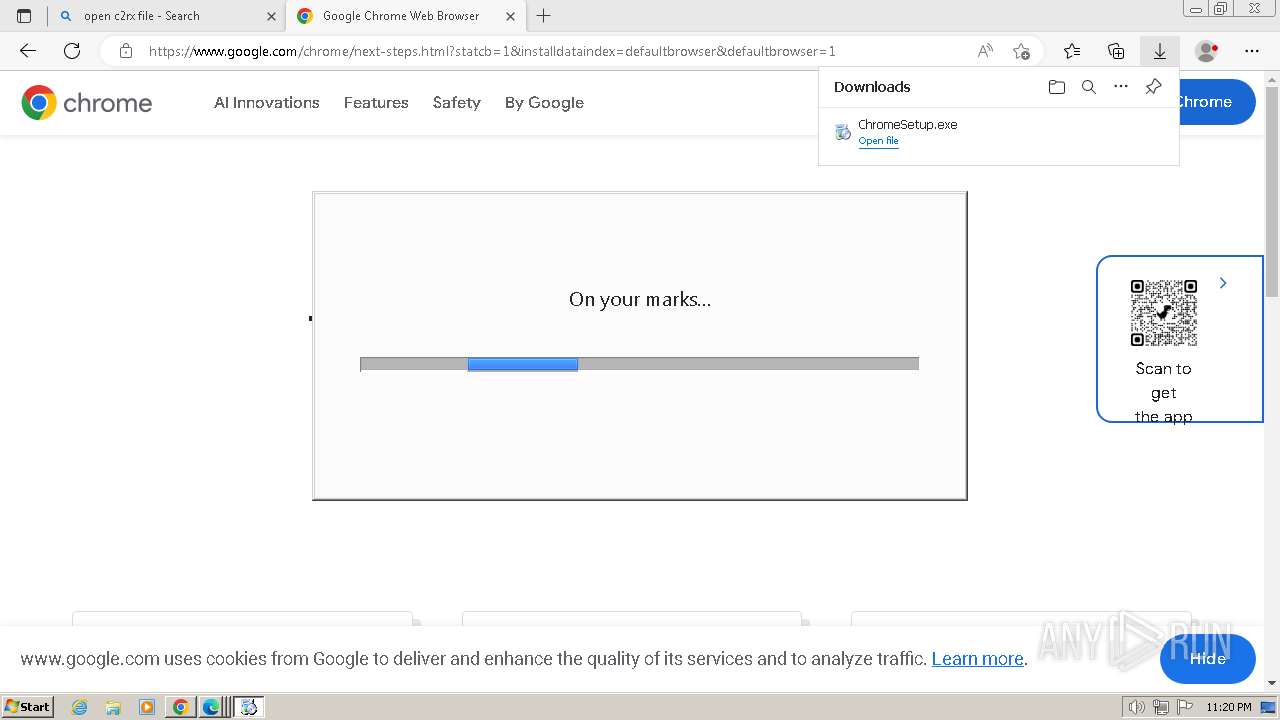Click the blue Download Chrome button
The height and width of the screenshot is (720, 1280).
1217,102
